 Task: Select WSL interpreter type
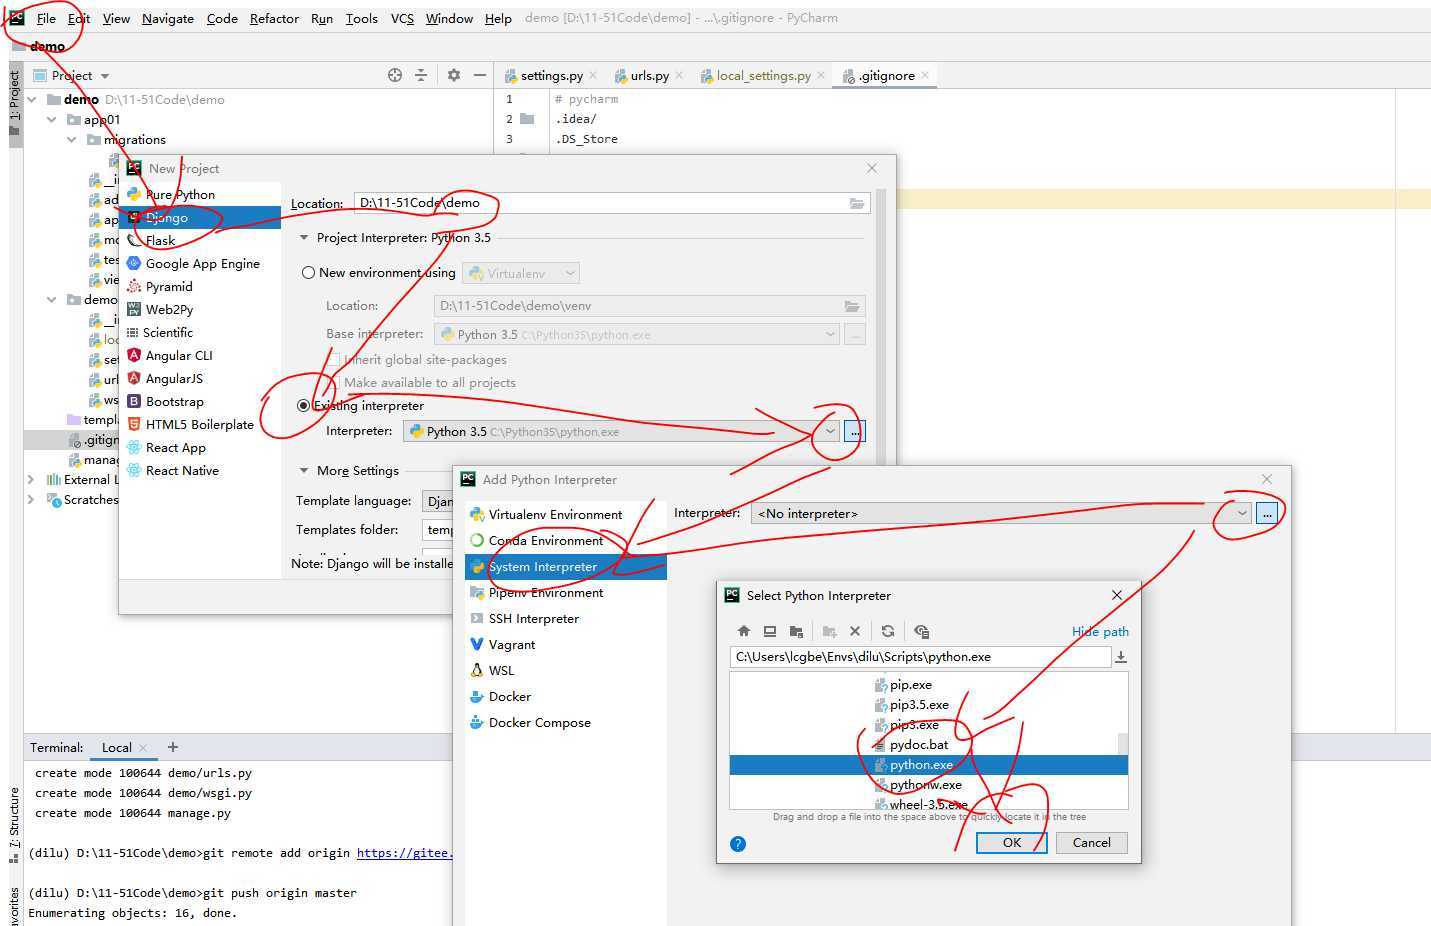pos(565,670)
